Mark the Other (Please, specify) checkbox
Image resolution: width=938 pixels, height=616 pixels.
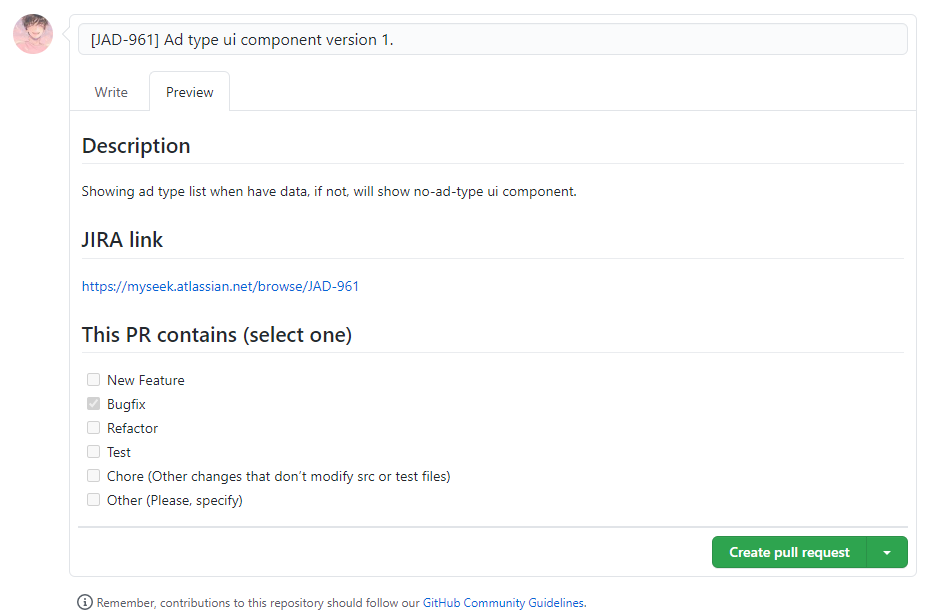point(93,500)
